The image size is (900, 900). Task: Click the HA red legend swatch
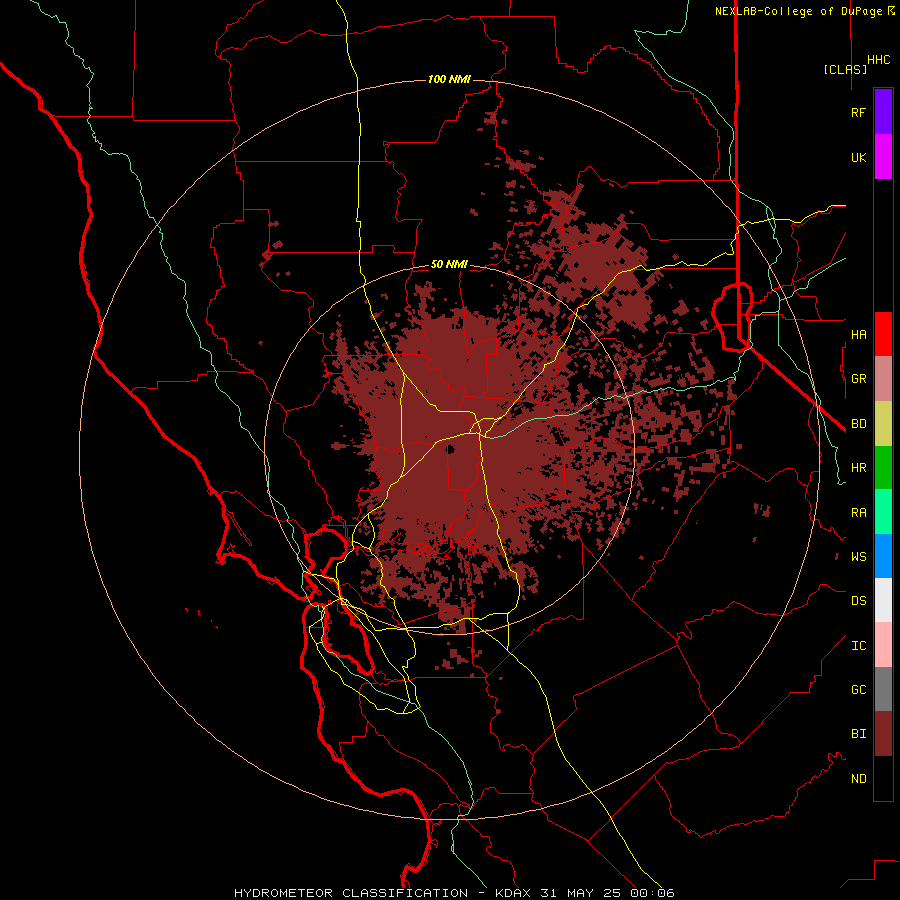883,334
